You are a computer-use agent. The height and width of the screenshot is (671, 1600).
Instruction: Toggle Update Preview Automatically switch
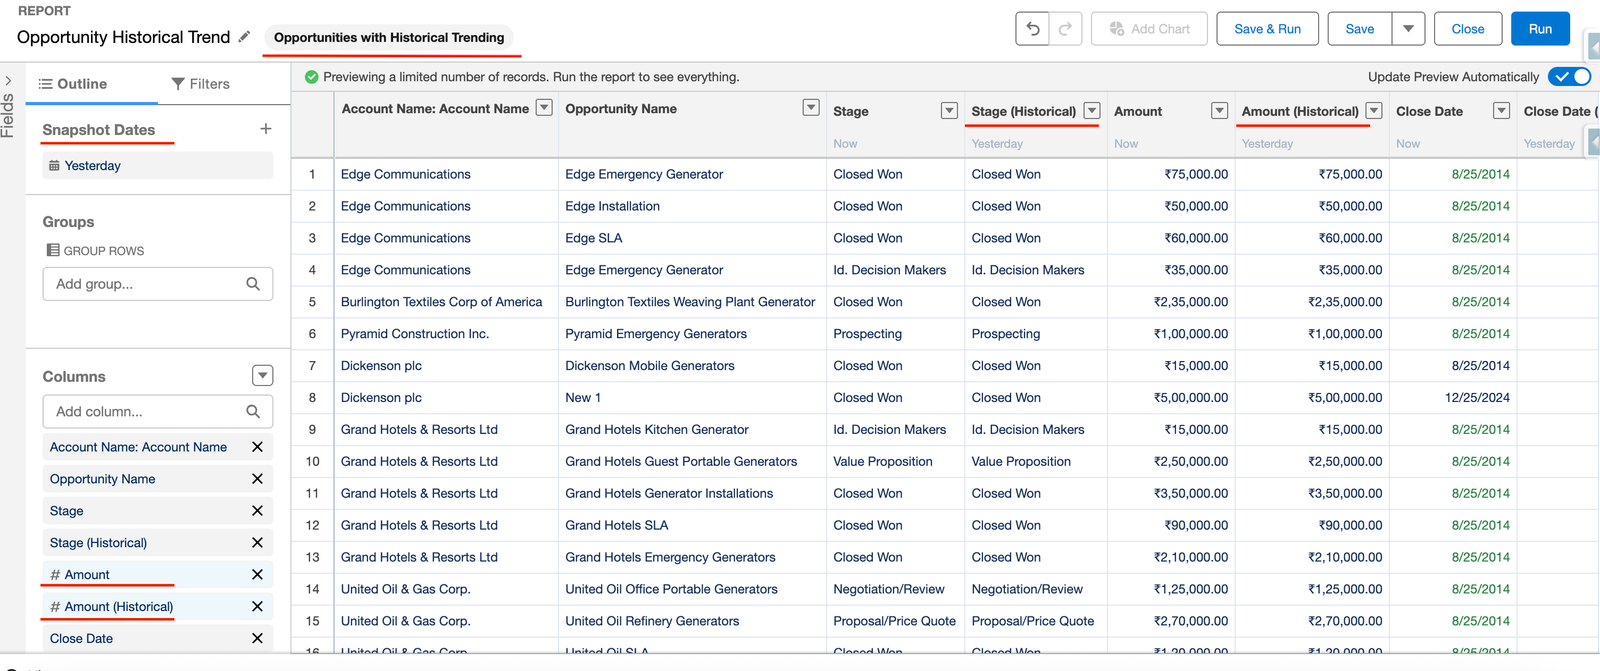1568,77
